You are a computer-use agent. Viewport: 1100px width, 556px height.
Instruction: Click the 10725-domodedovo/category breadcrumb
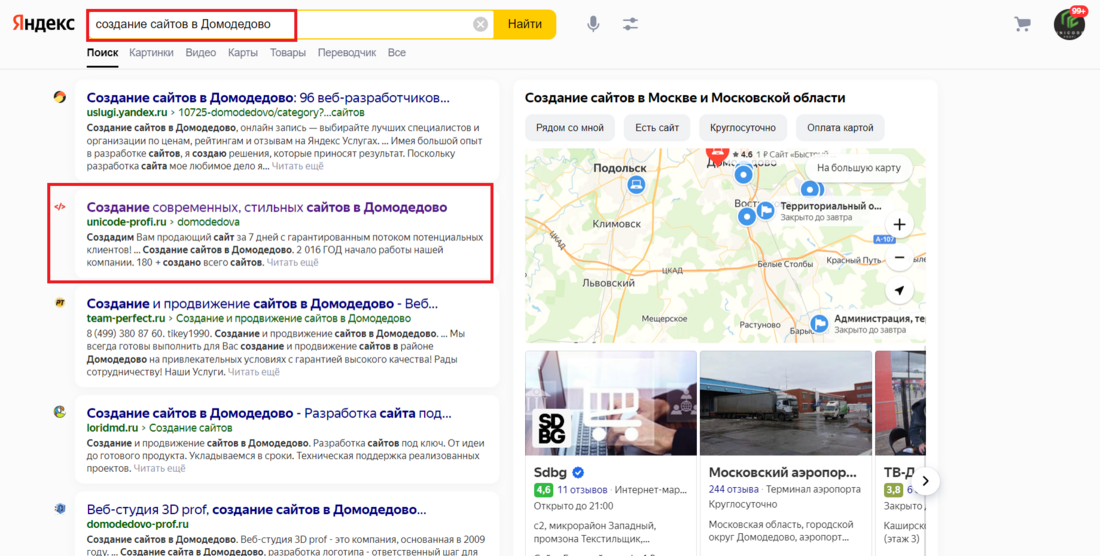(271, 112)
